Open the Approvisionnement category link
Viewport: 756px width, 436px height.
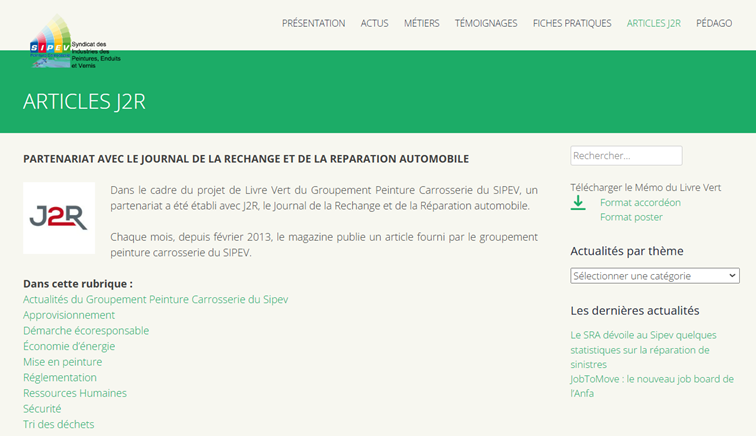coord(69,315)
